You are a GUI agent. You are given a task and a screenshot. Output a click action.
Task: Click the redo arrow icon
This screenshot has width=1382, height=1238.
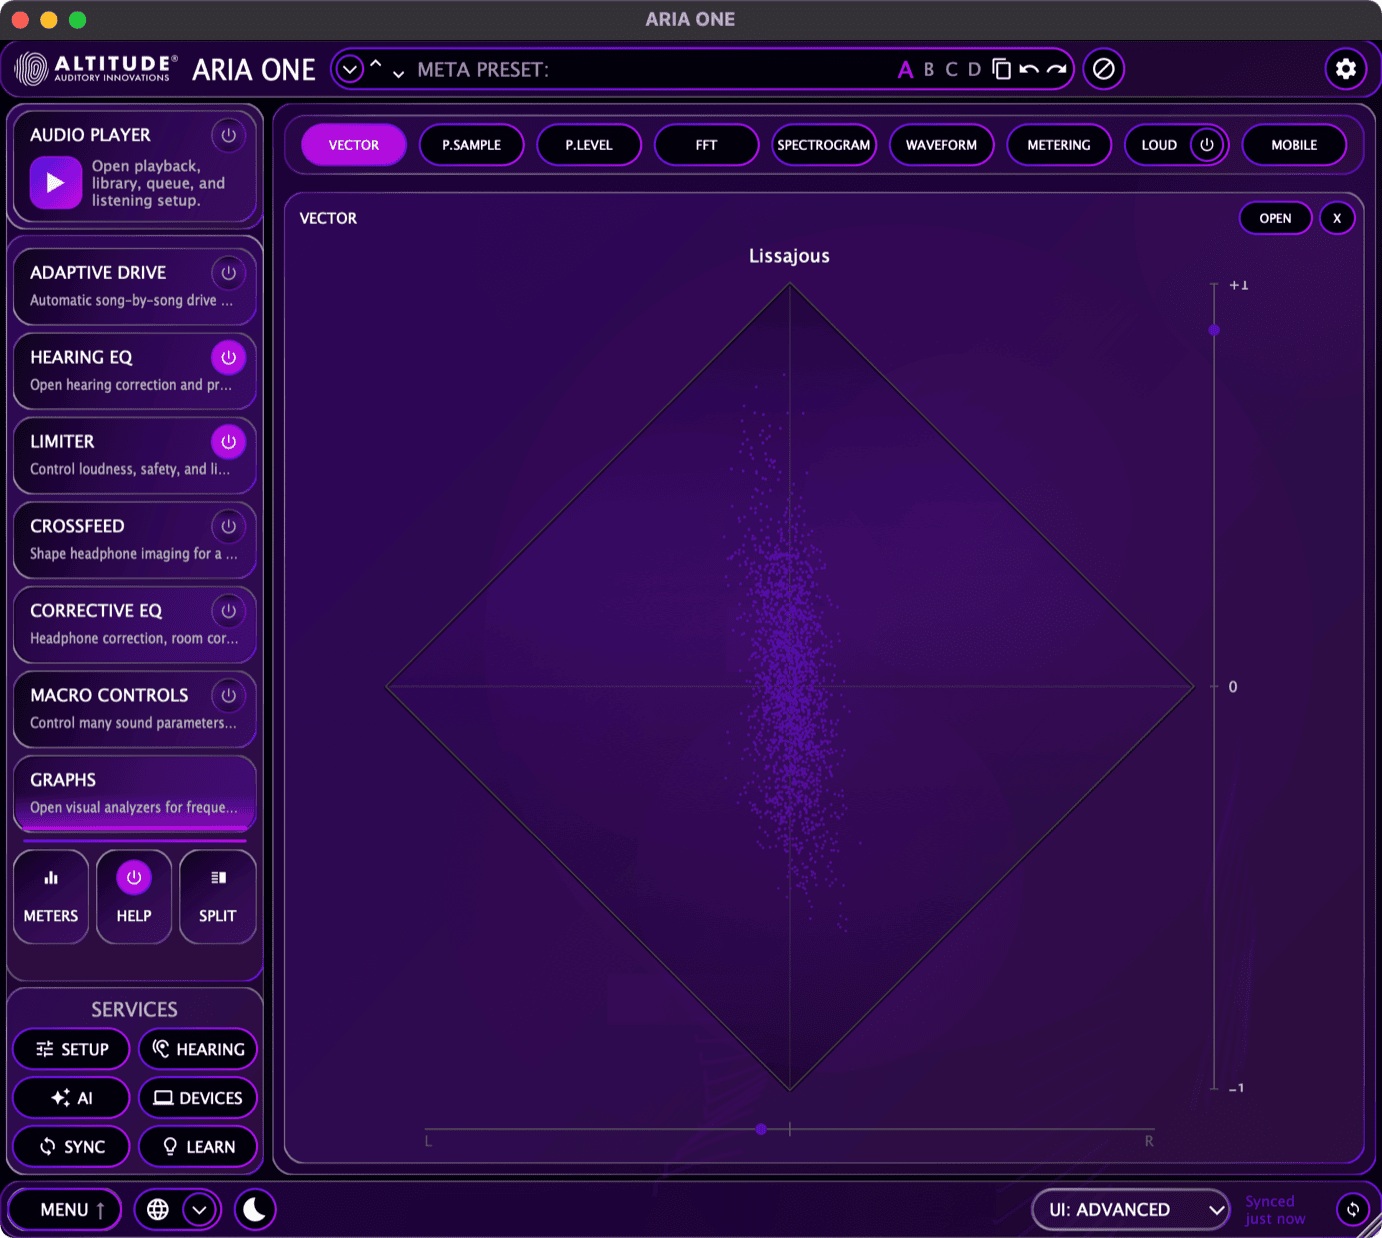[1056, 69]
